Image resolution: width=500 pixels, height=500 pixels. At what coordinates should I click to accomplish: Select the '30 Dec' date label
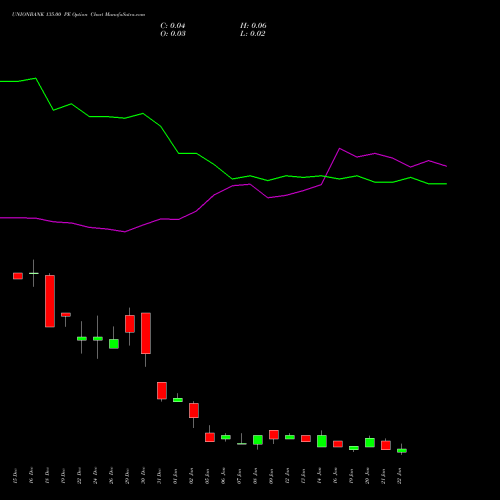(143, 476)
